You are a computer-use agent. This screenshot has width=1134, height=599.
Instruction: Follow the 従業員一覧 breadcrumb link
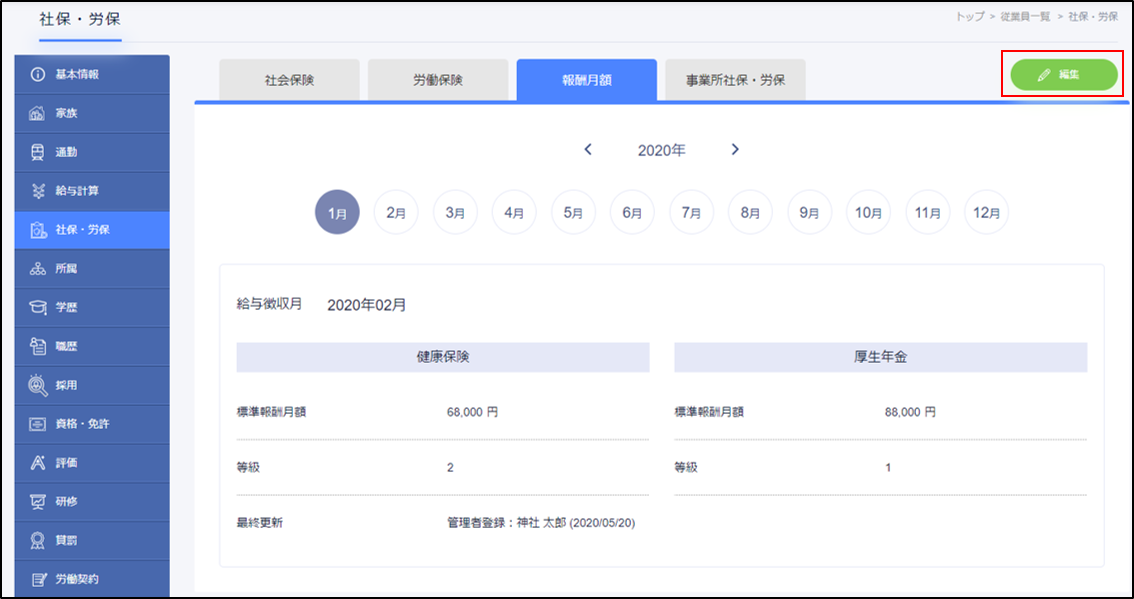pyautogui.click(x=1025, y=18)
